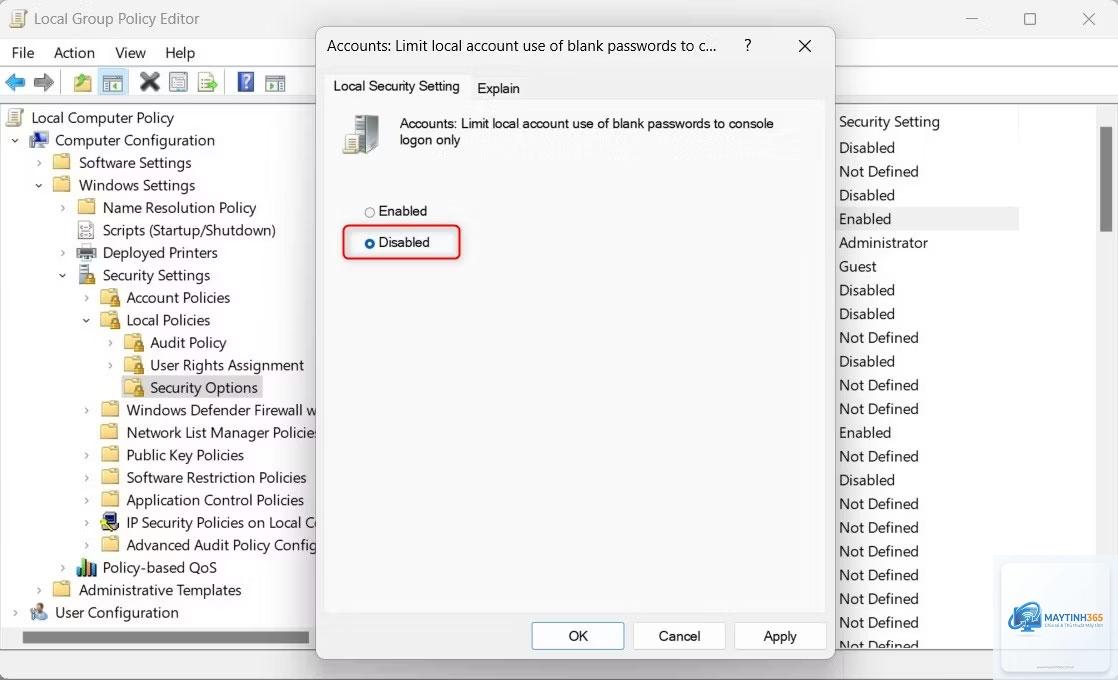Screen dimensions: 1118x680
Task: Click the Deployed Printers printer icon
Action: (86, 252)
